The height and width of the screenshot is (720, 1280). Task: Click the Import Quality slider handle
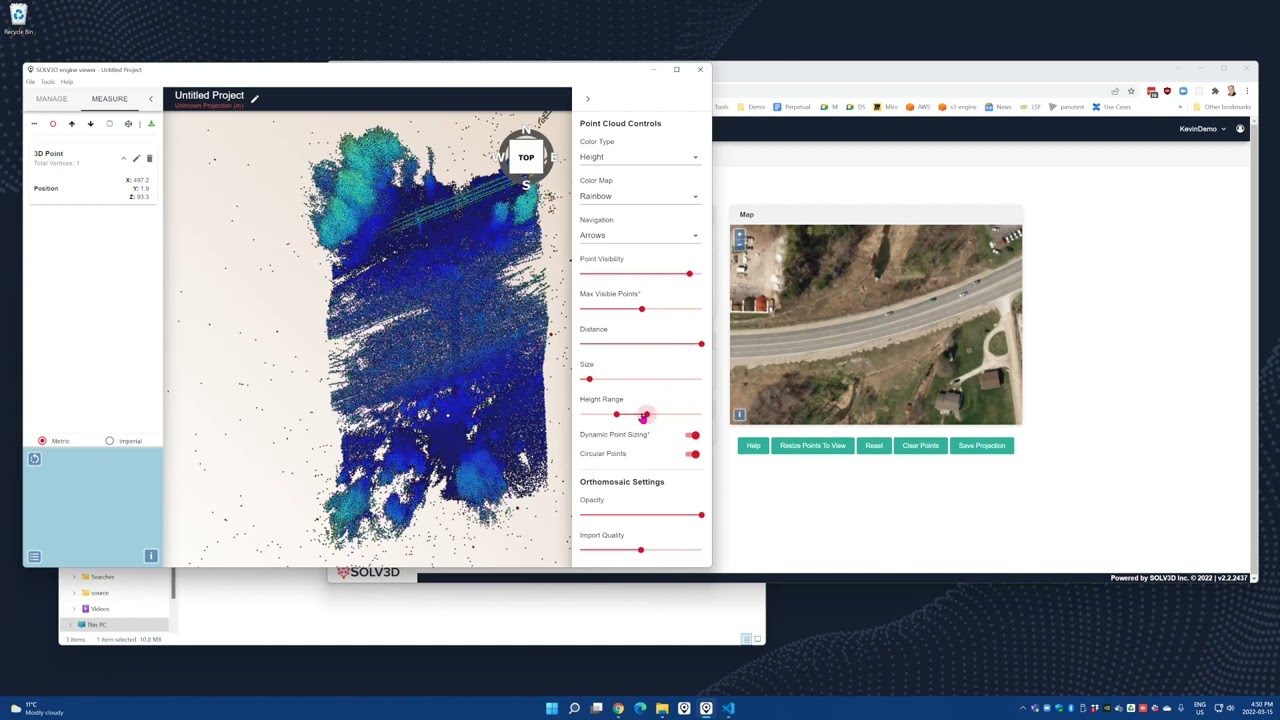pos(640,550)
